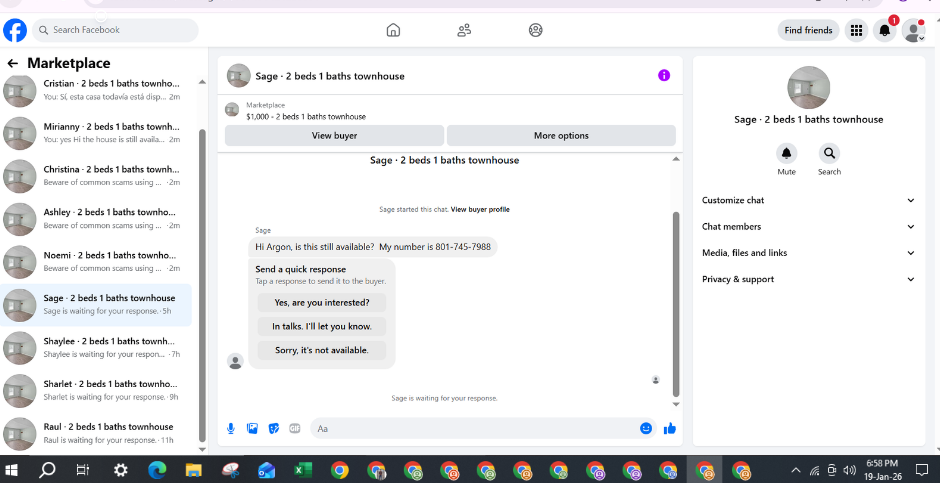Open Outlook mail from the taskbar

pyautogui.click(x=266, y=470)
